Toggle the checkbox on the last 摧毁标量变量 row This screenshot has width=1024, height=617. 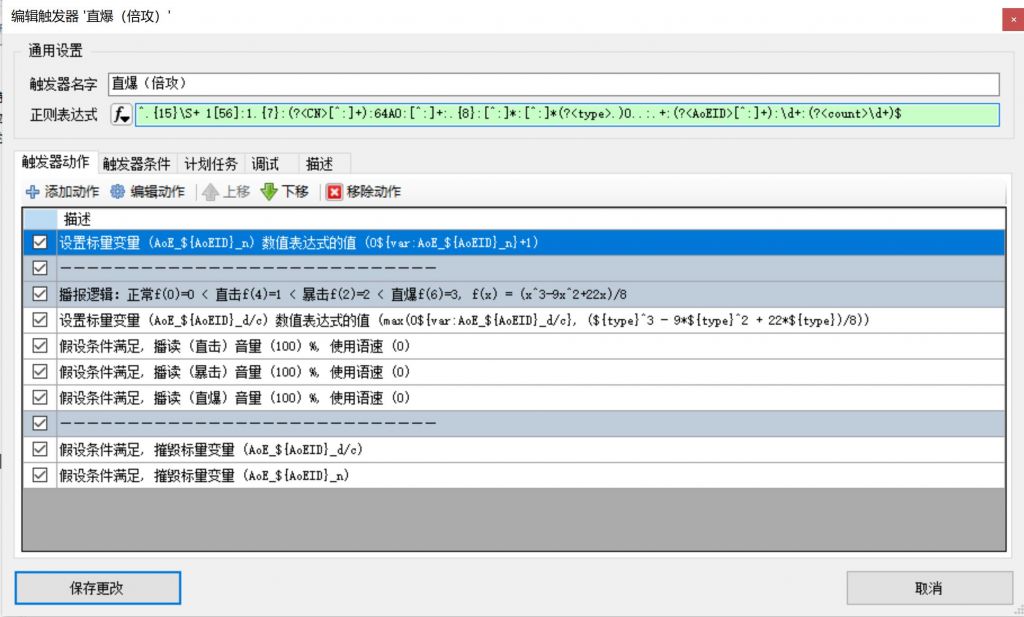[38, 475]
